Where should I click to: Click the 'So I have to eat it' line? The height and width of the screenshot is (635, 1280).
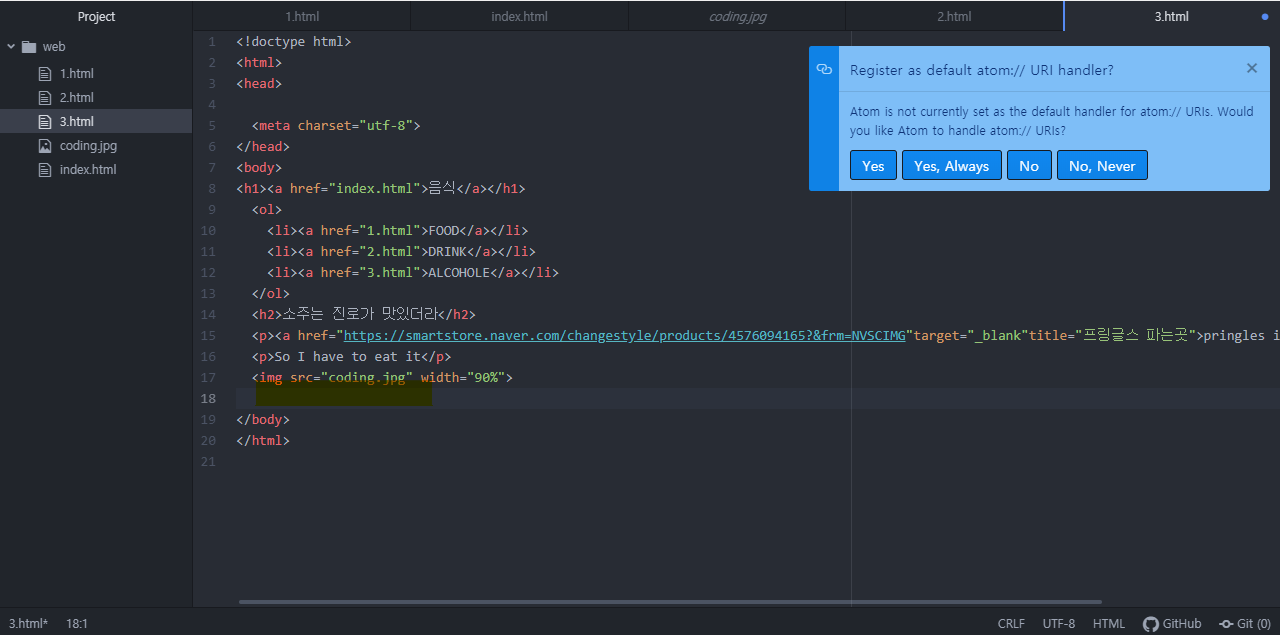352,357
